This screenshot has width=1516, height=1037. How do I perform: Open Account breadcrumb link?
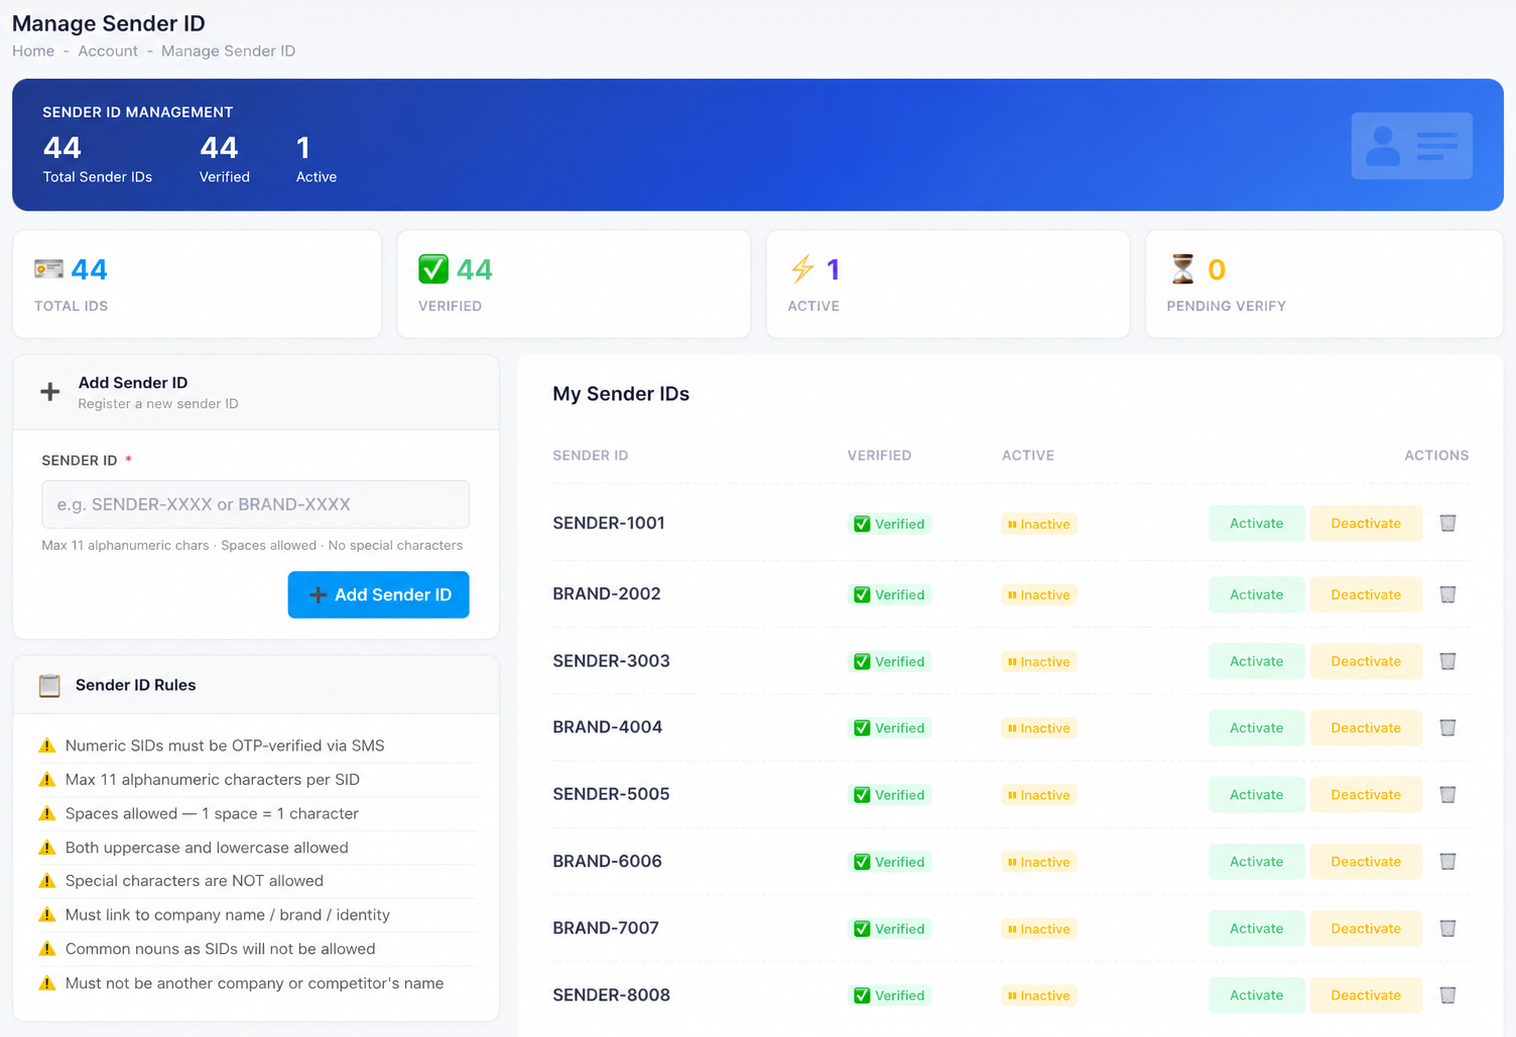point(108,51)
